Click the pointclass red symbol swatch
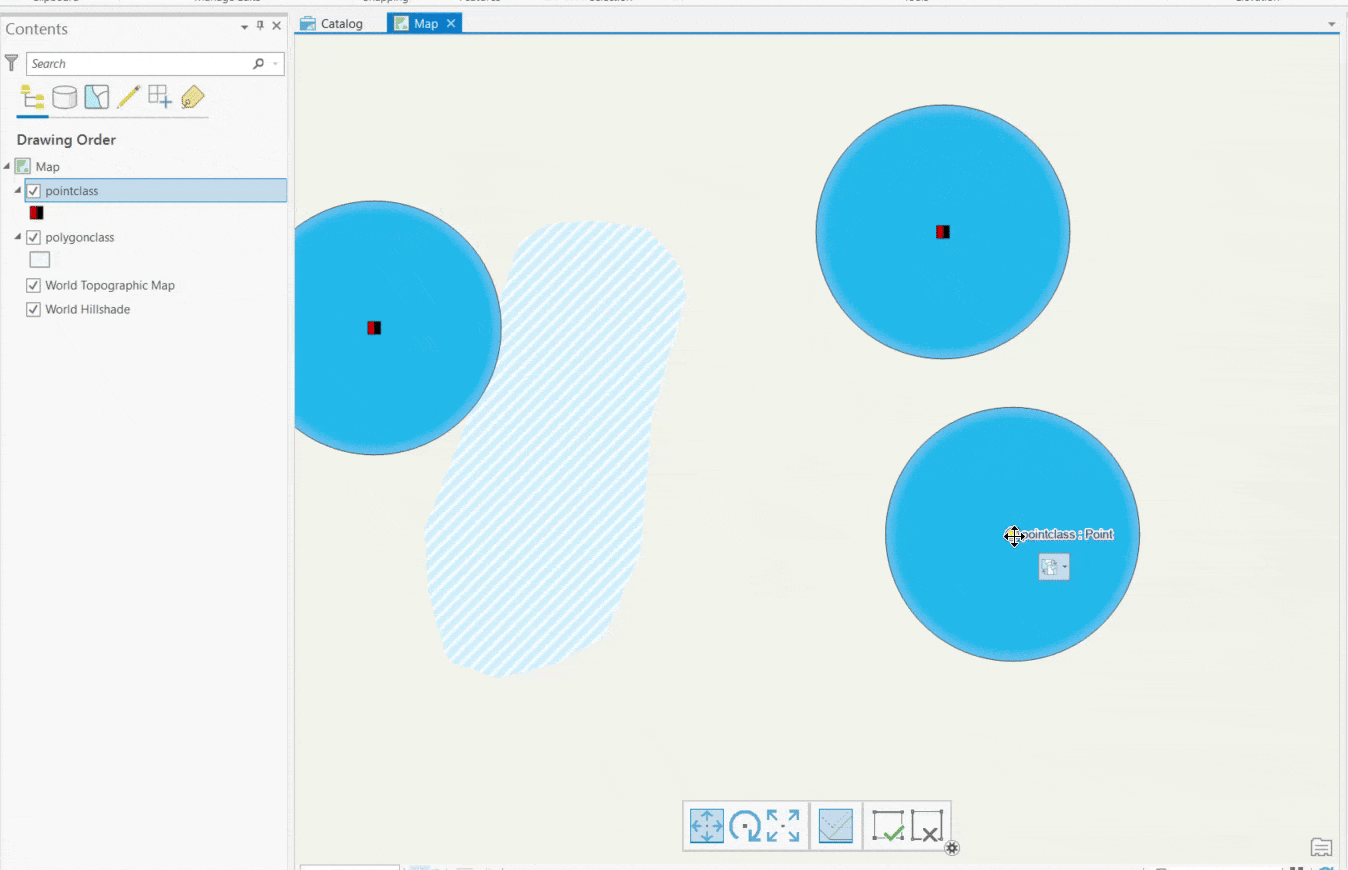1348x870 pixels. click(x=36, y=212)
